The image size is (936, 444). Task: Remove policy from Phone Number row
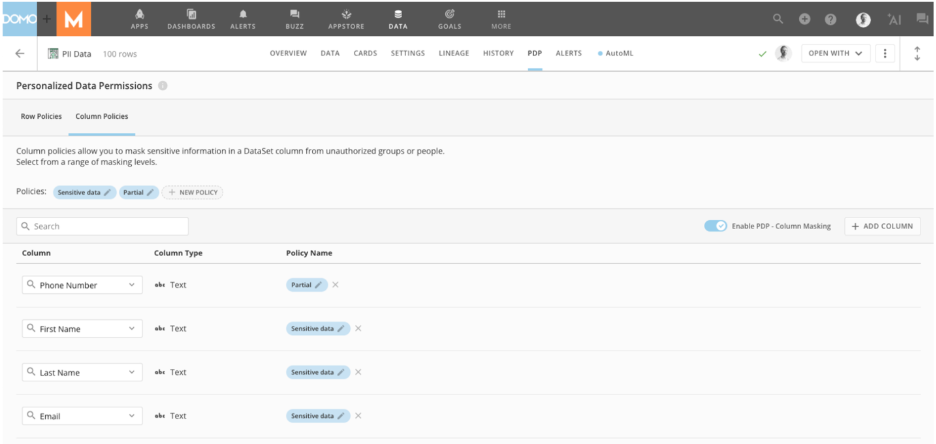335,285
